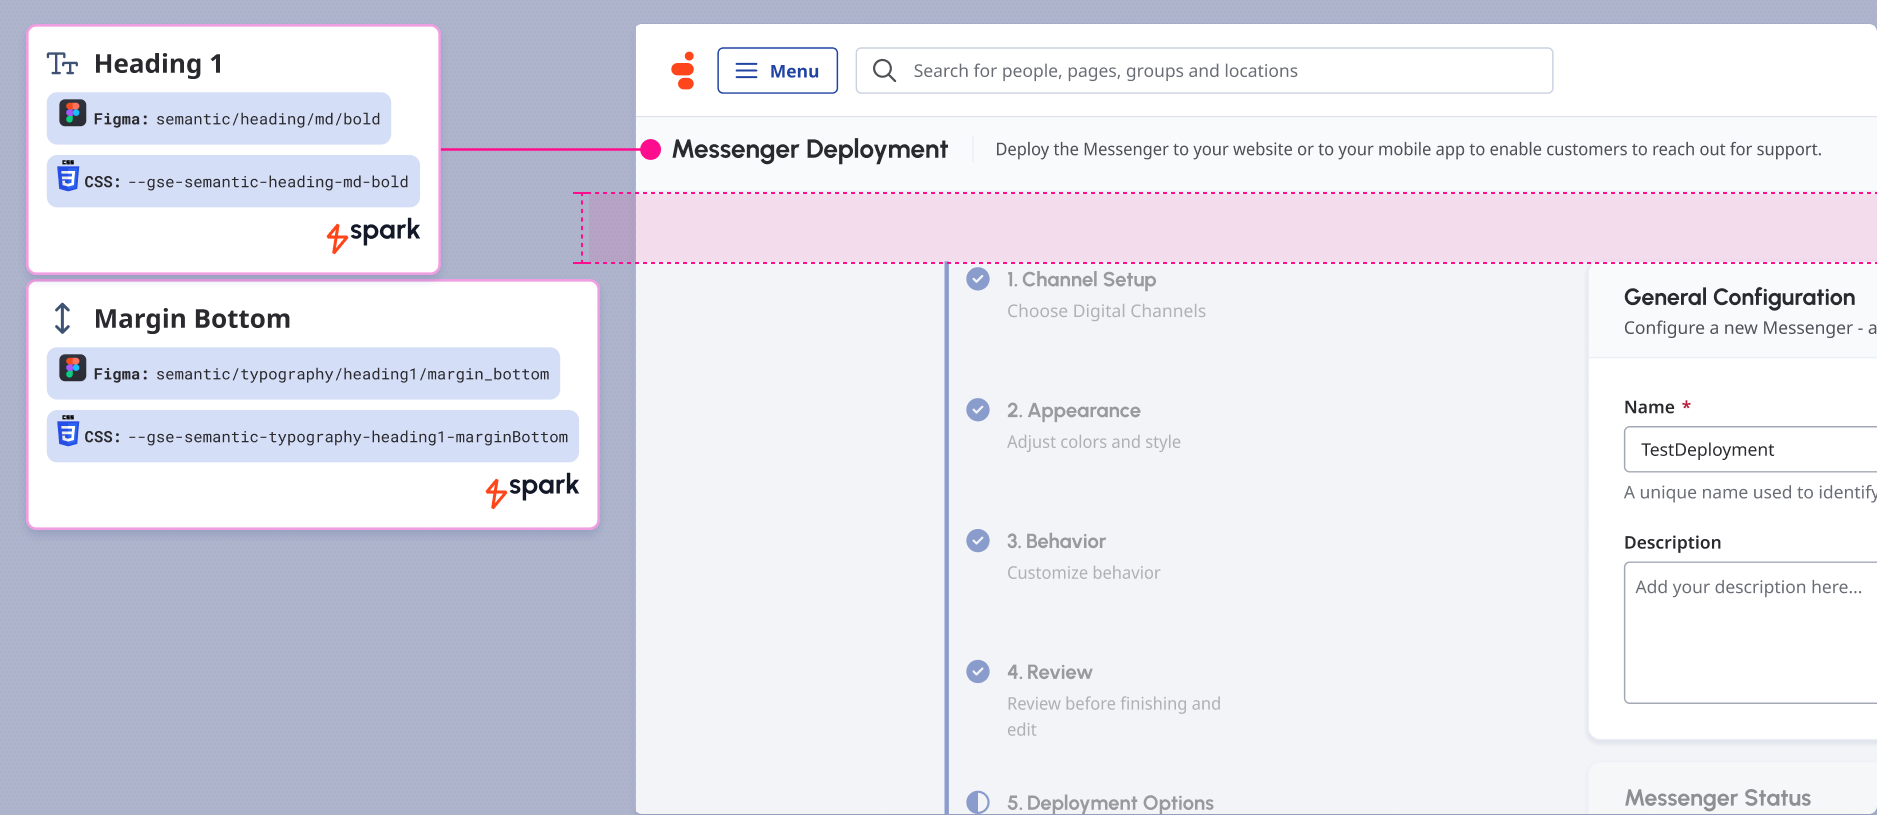Click the Review step checkmark icon
The width and height of the screenshot is (1877, 815).
[978, 672]
